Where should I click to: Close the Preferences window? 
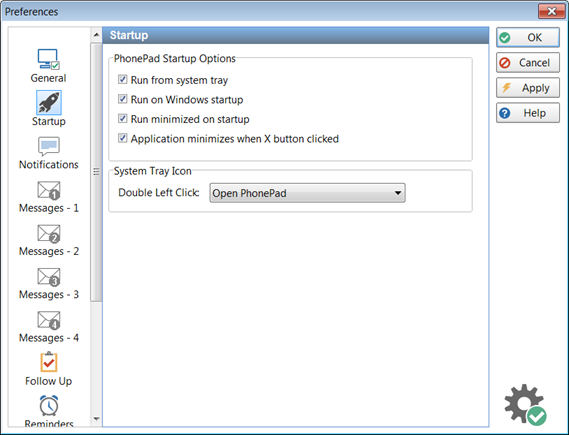point(552,11)
